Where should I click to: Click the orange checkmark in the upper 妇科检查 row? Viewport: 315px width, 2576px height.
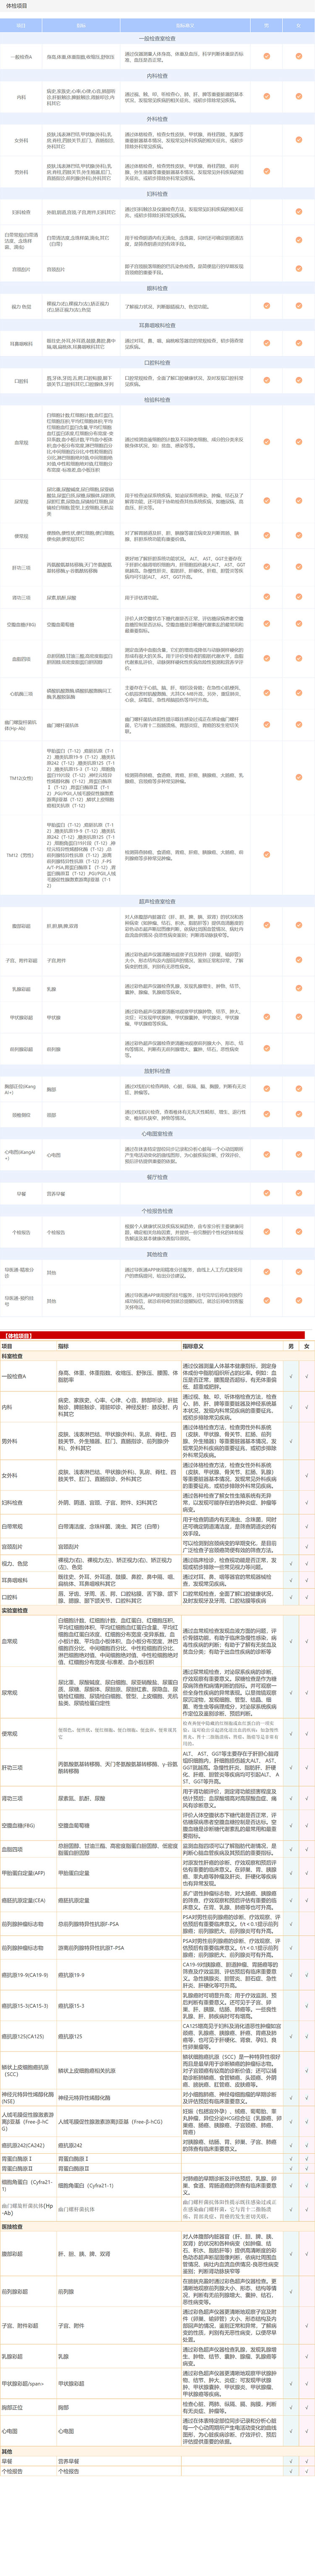click(298, 212)
